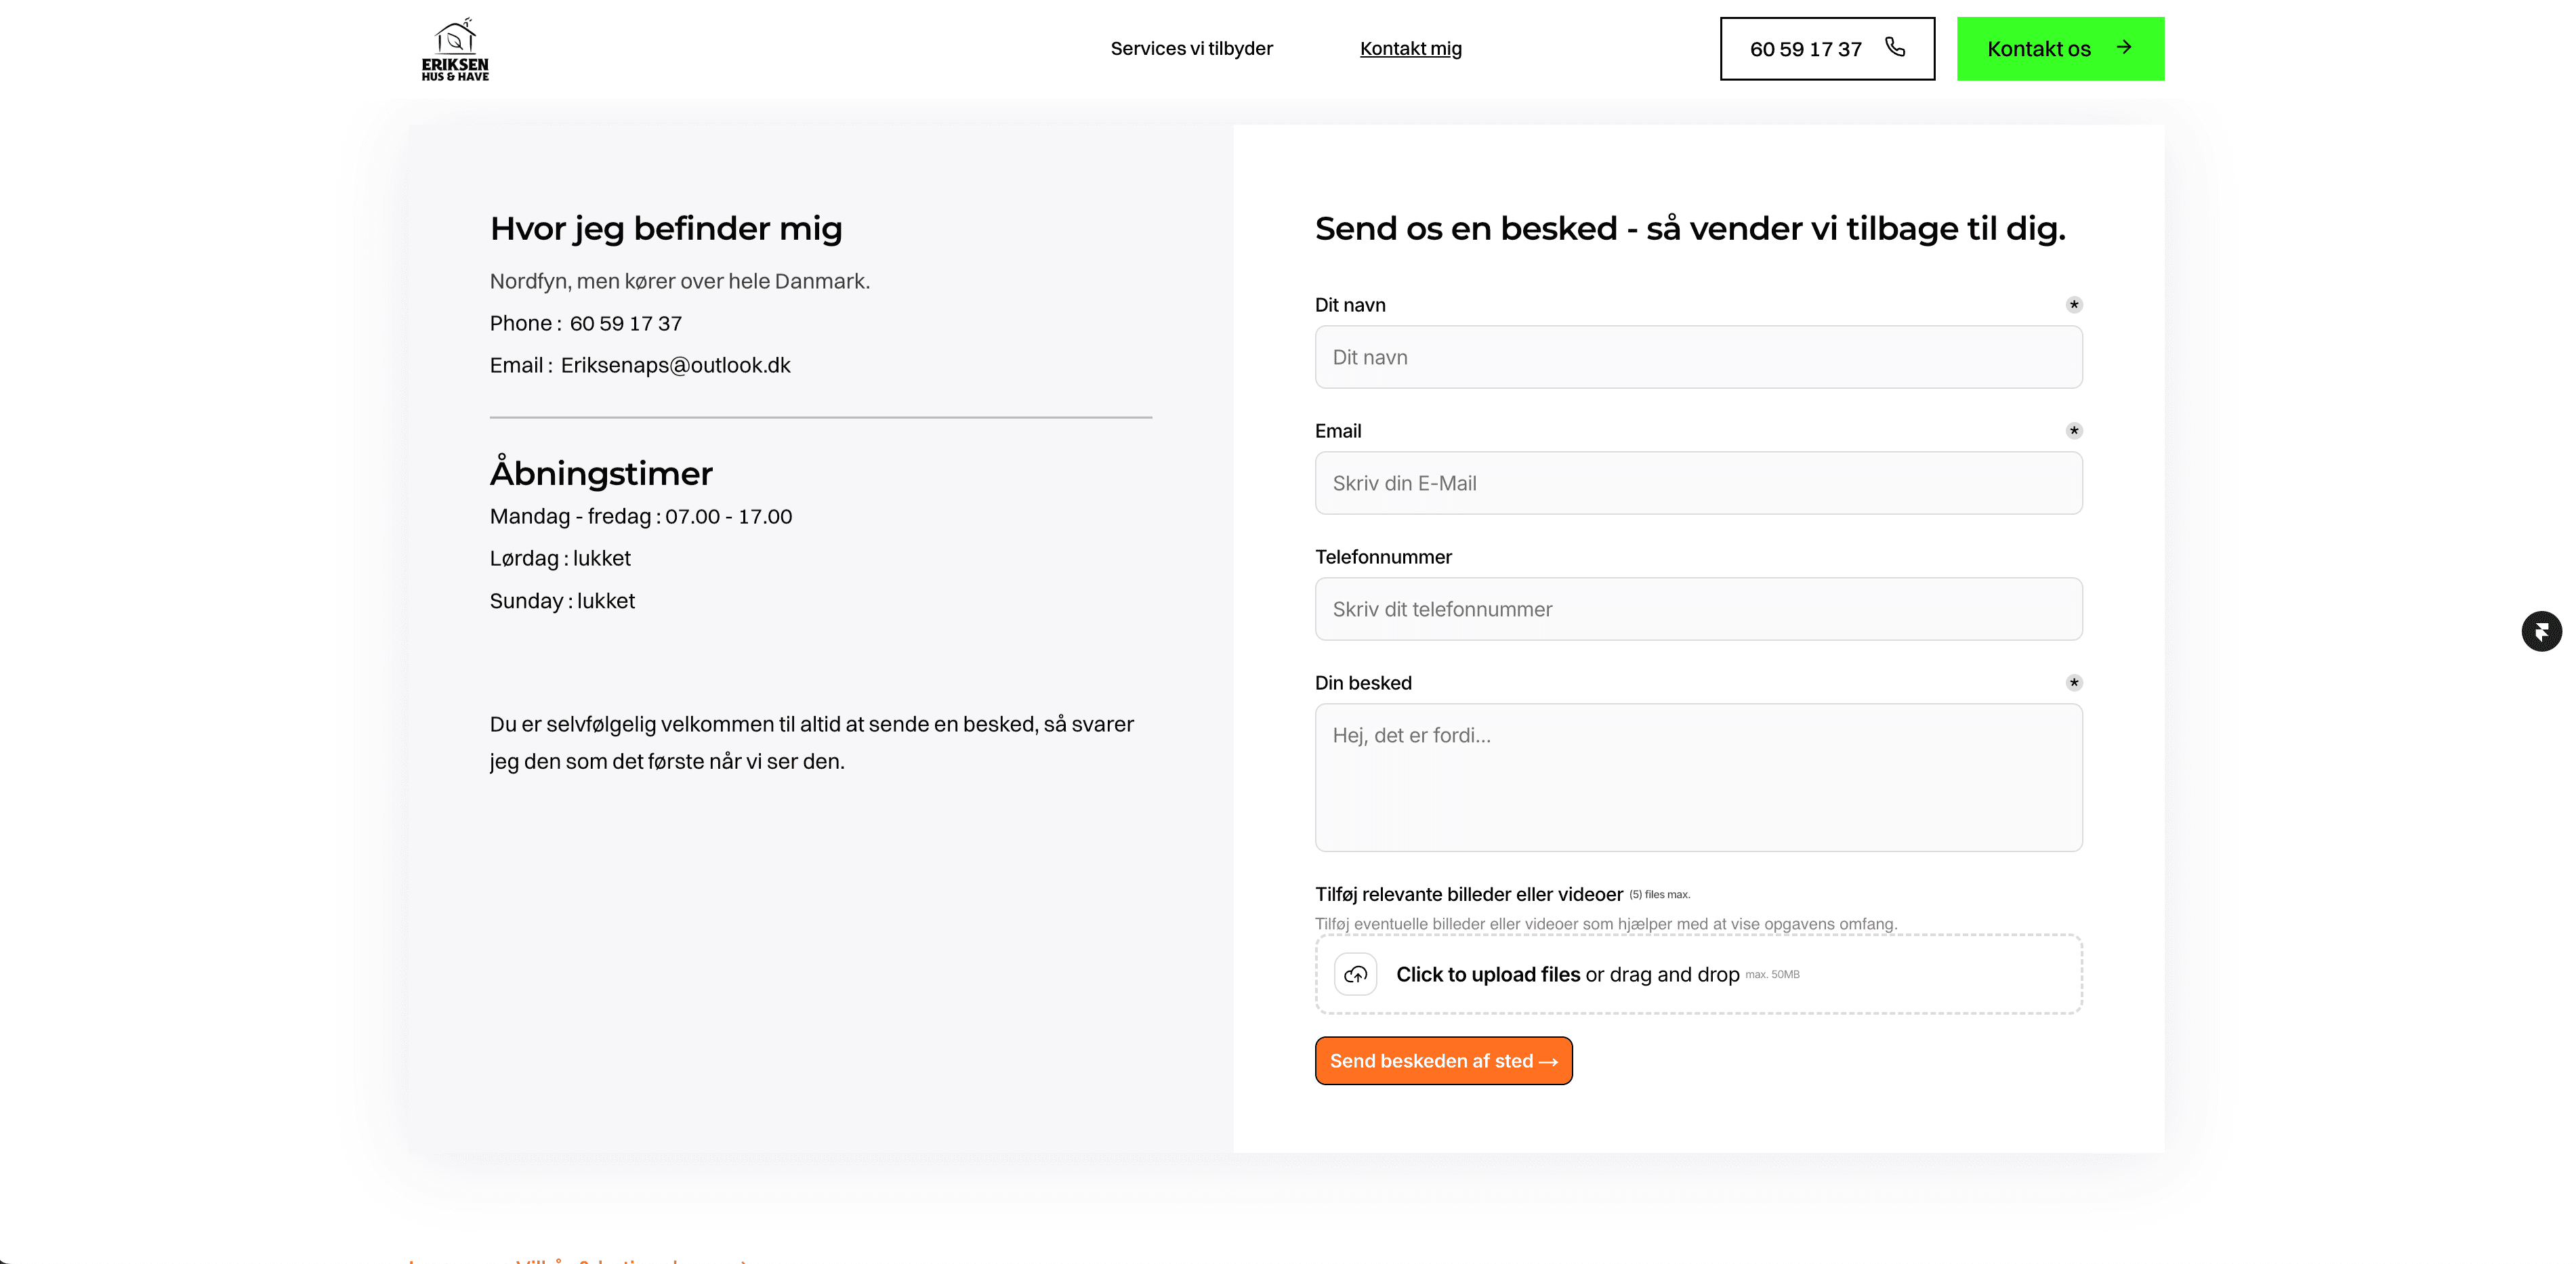Click to upload files drop zone
The width and height of the screenshot is (2576, 1264).
(x=1698, y=974)
